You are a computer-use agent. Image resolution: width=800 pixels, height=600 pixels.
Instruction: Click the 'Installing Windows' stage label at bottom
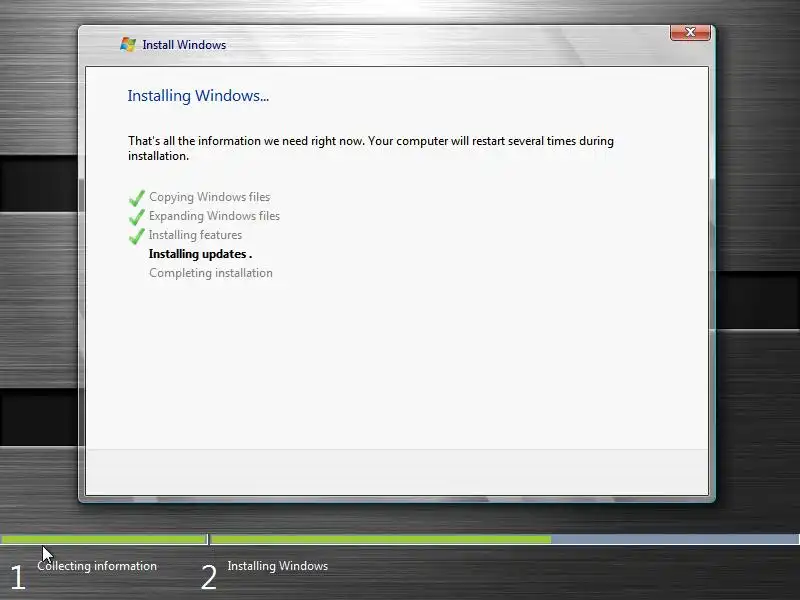click(x=278, y=566)
